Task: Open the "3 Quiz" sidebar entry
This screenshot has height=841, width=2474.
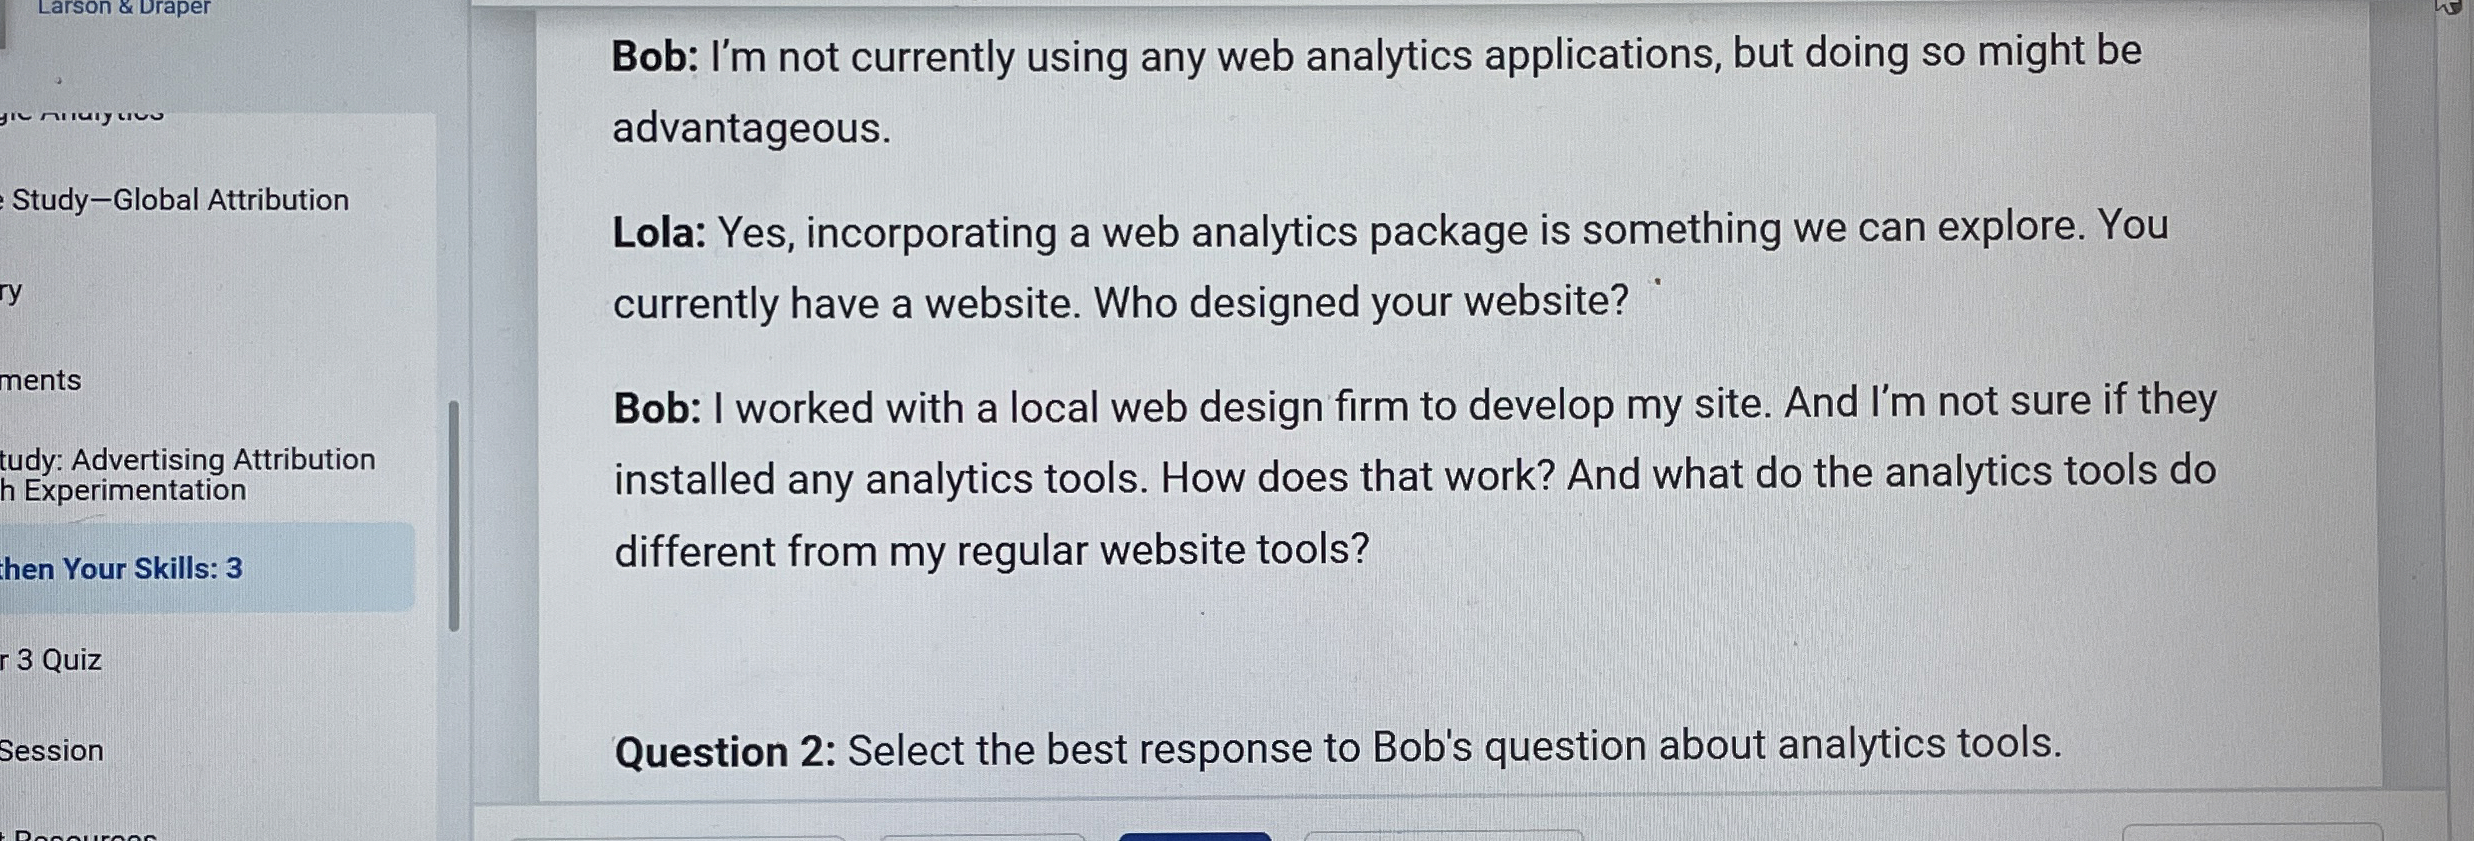Action: [x=50, y=659]
